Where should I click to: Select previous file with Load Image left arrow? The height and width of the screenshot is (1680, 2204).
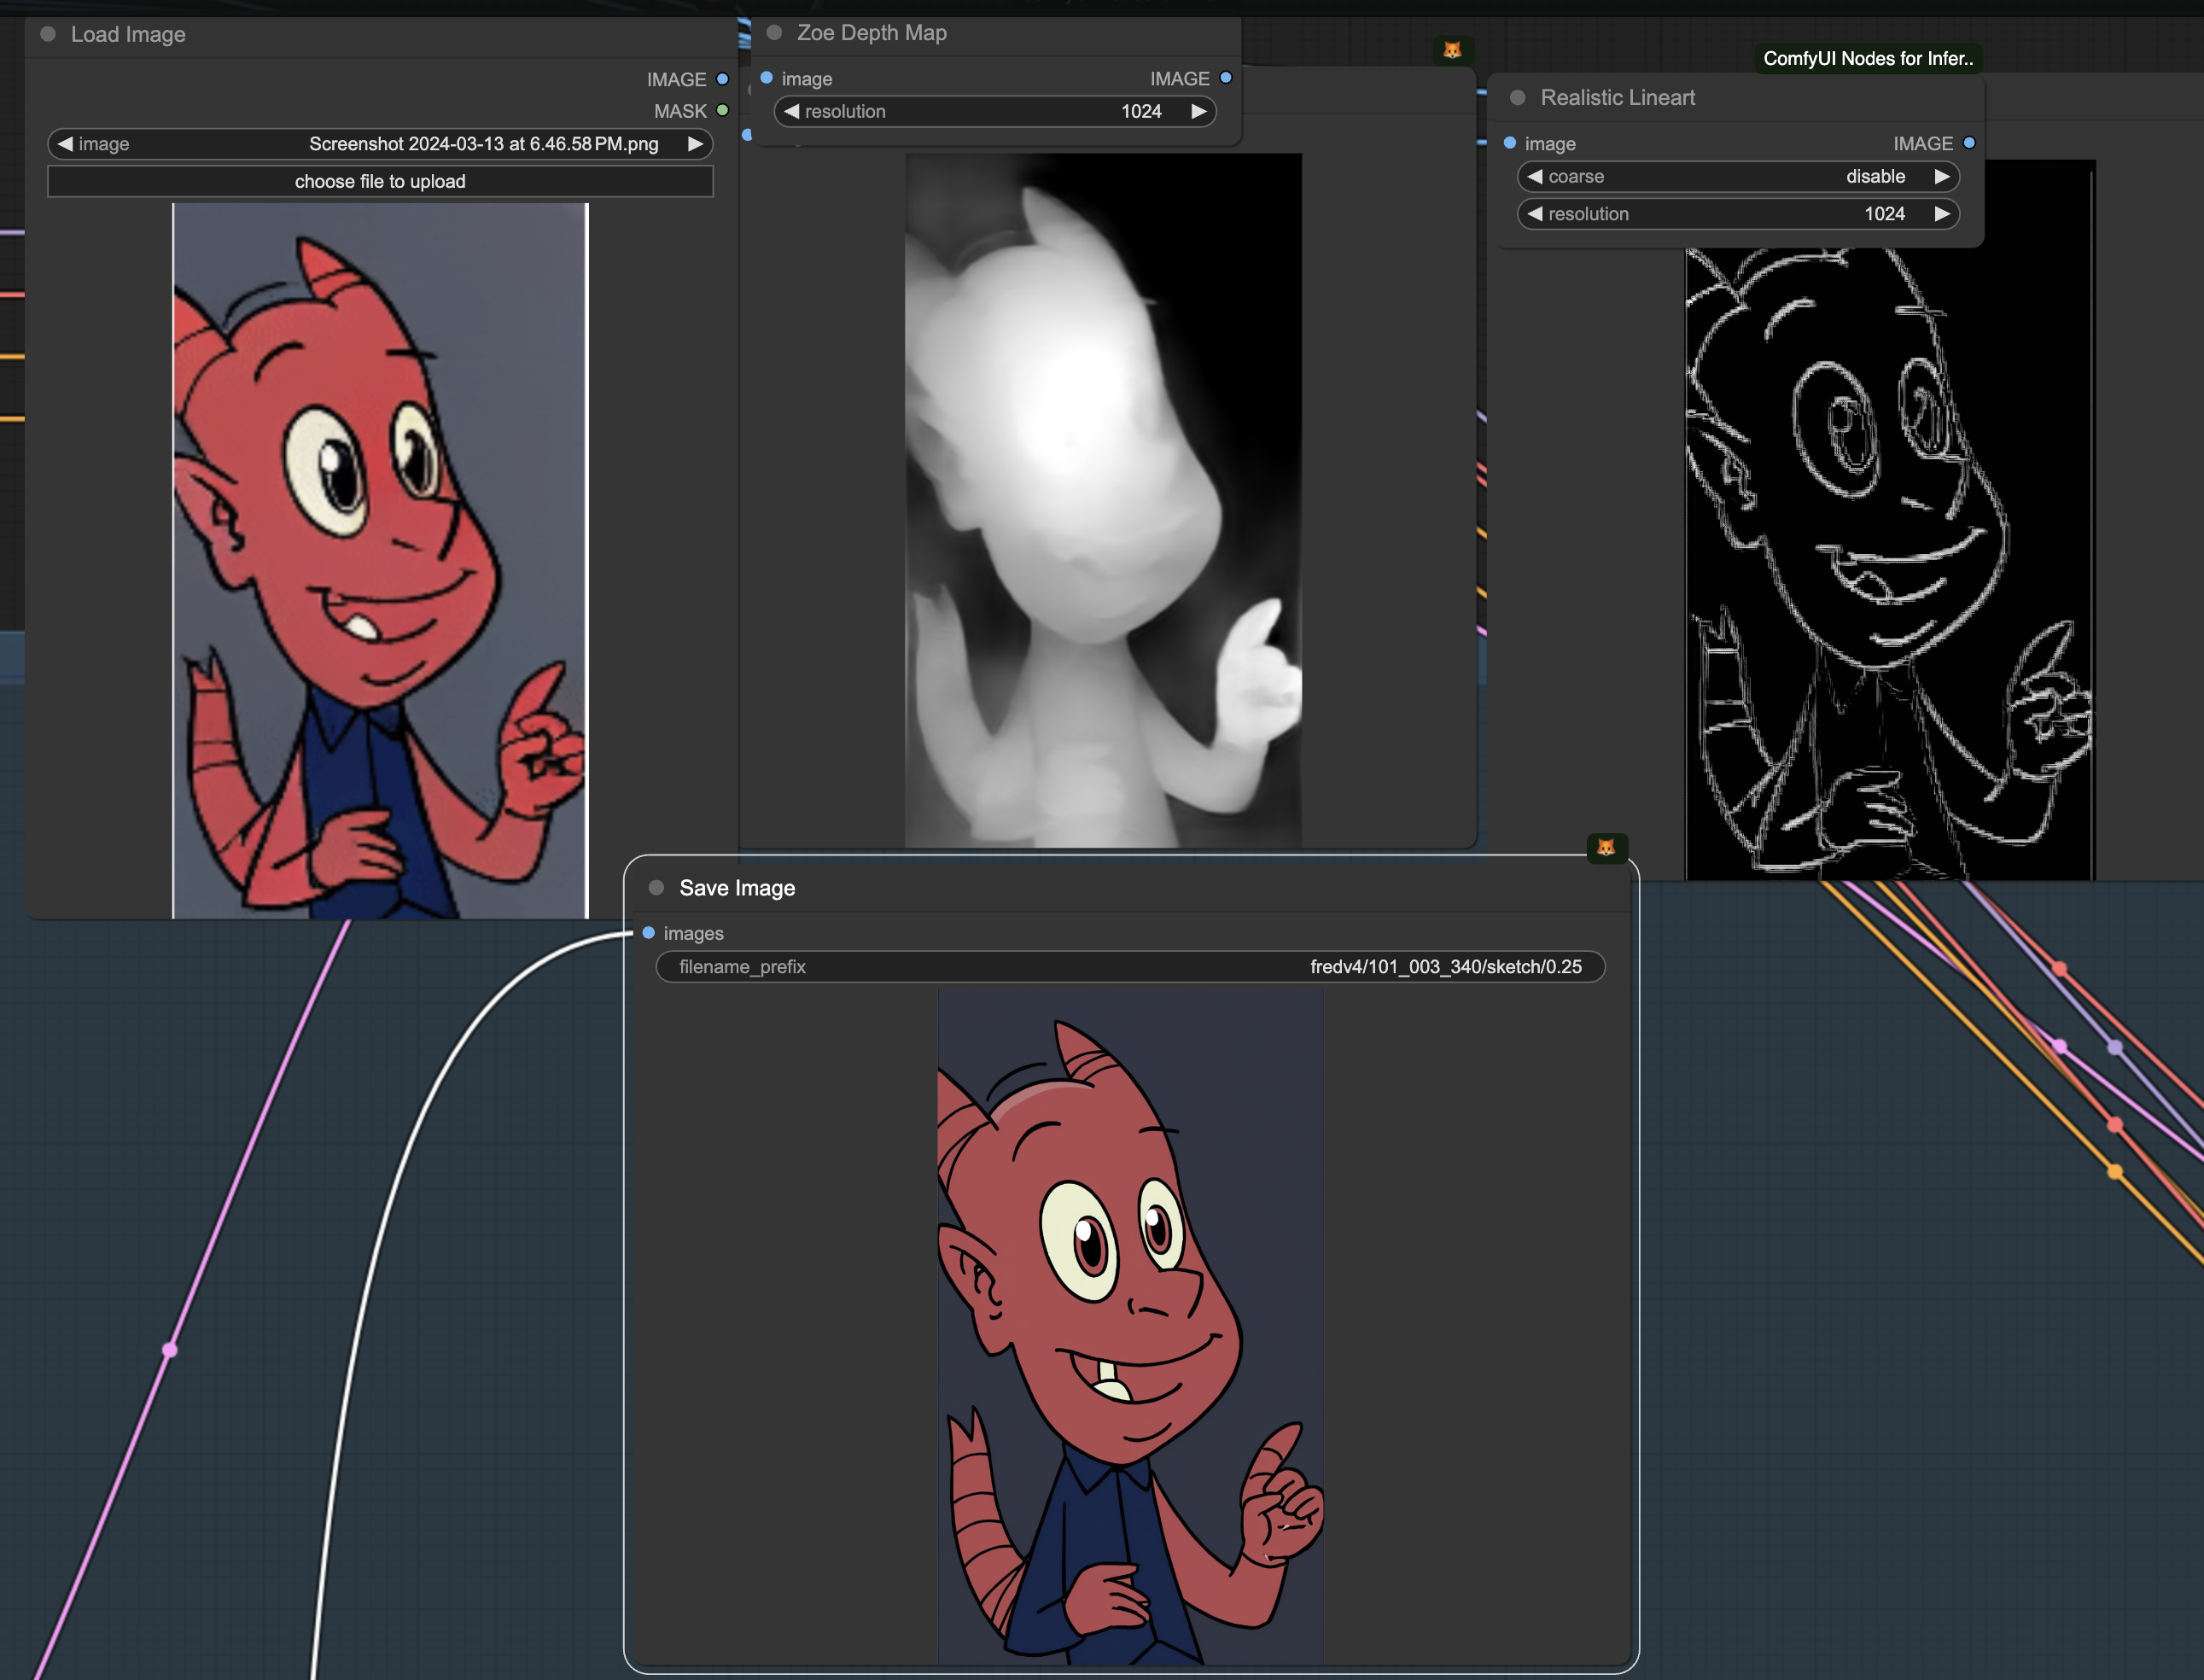pos(65,143)
